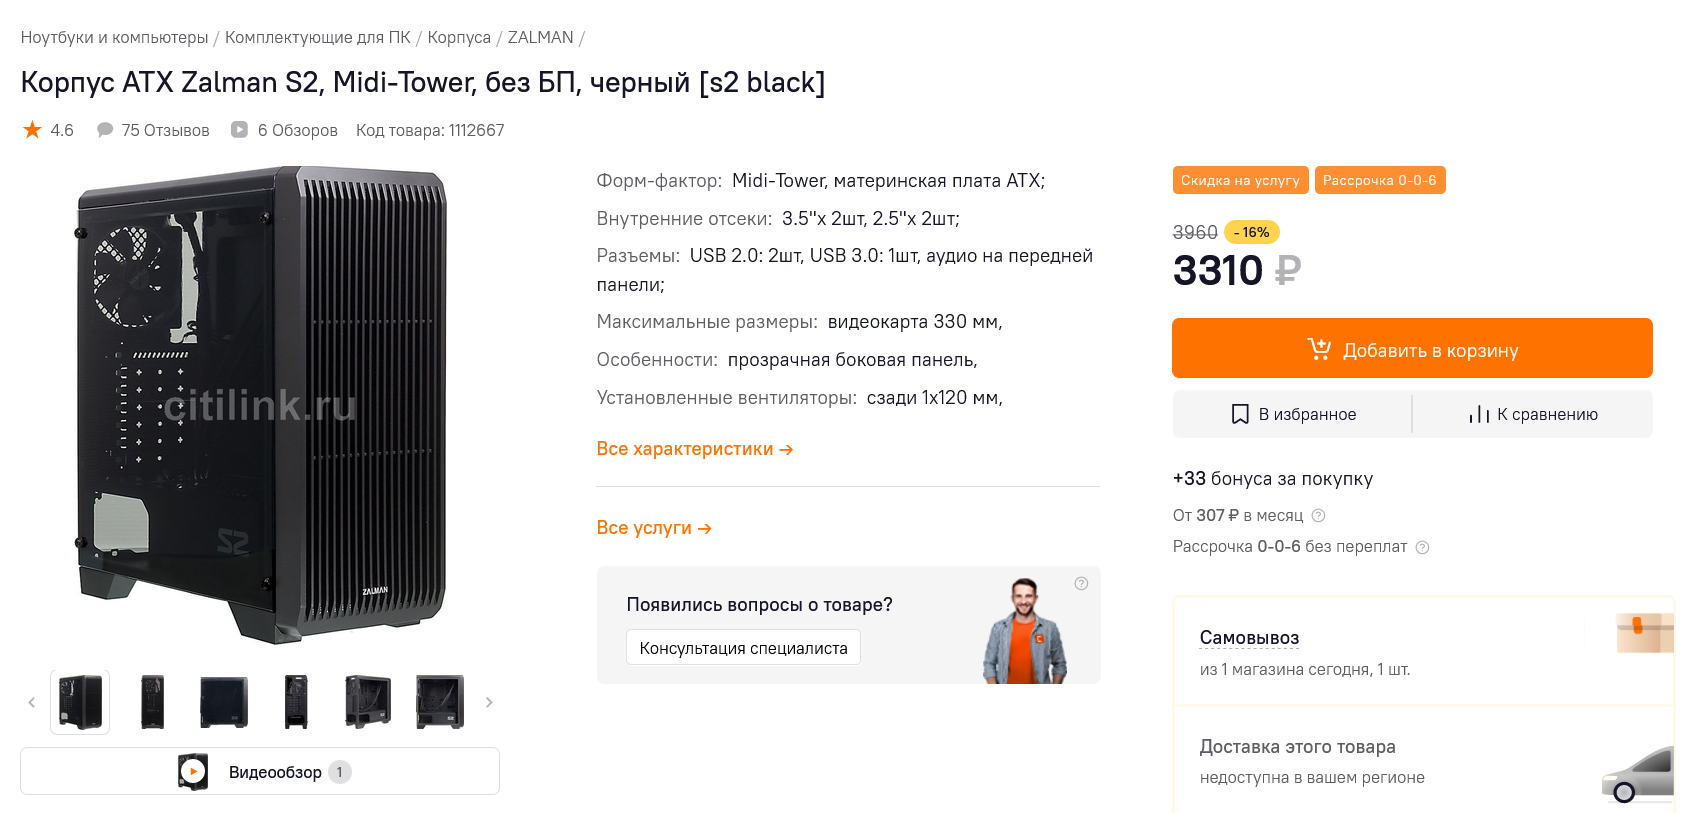The image size is (1705, 813).
Task: Click the monthly payment help question icon
Action: [1318, 516]
